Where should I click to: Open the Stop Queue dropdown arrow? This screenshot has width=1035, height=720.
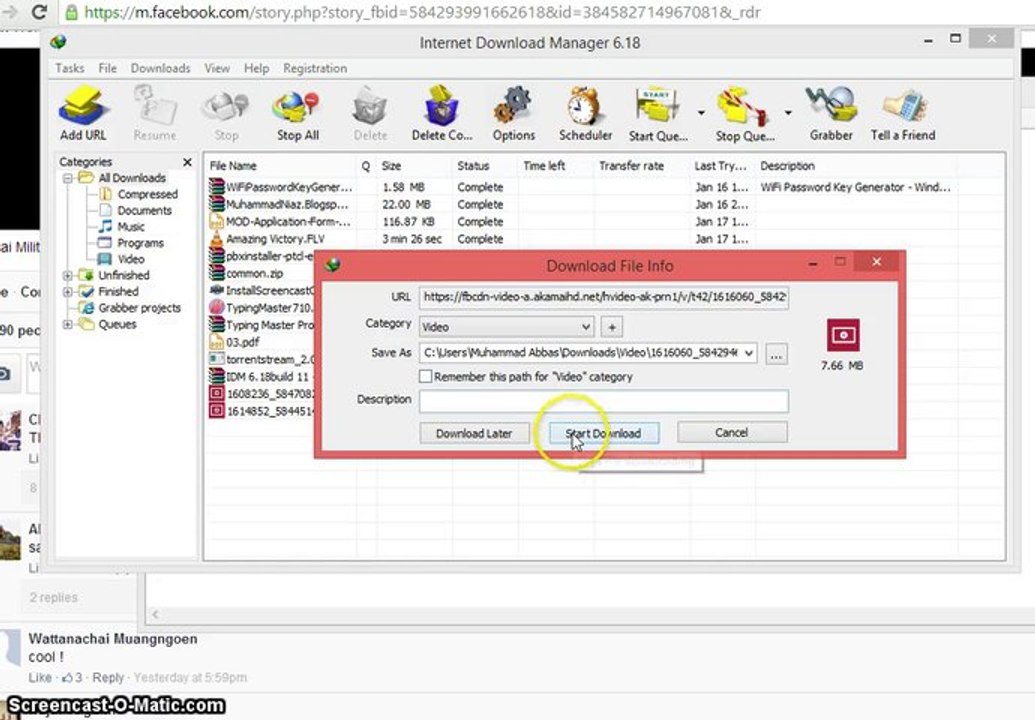coord(787,113)
